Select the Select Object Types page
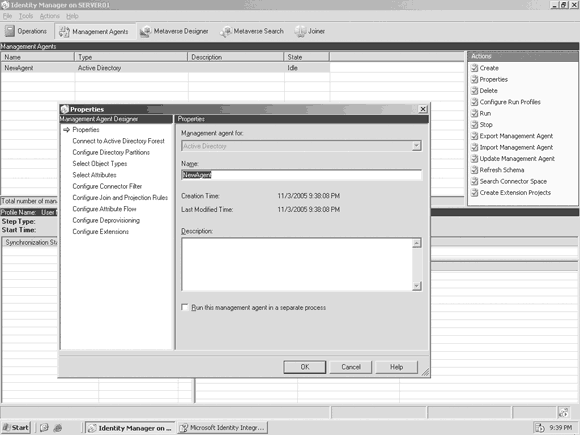 pos(100,163)
